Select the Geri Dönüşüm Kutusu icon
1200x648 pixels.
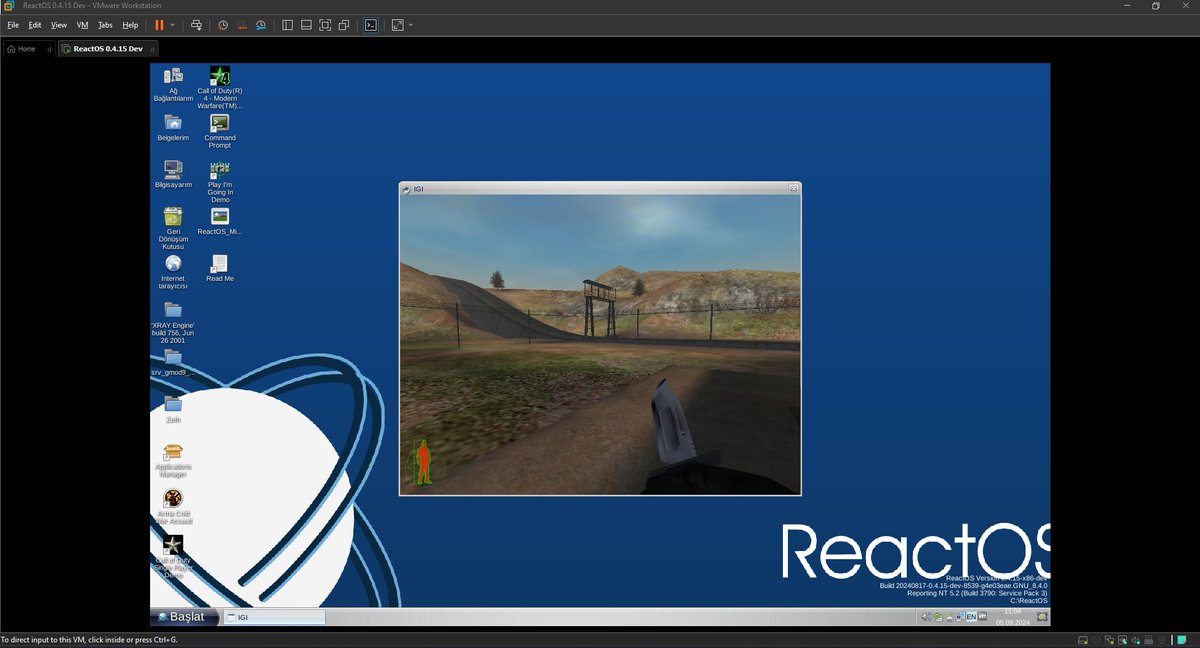(x=173, y=229)
